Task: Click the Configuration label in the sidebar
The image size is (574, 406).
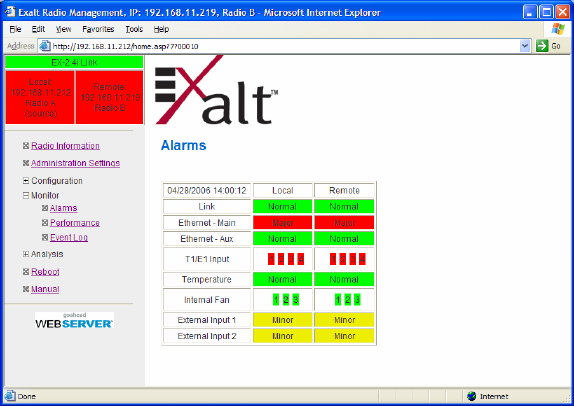Action: 57,181
